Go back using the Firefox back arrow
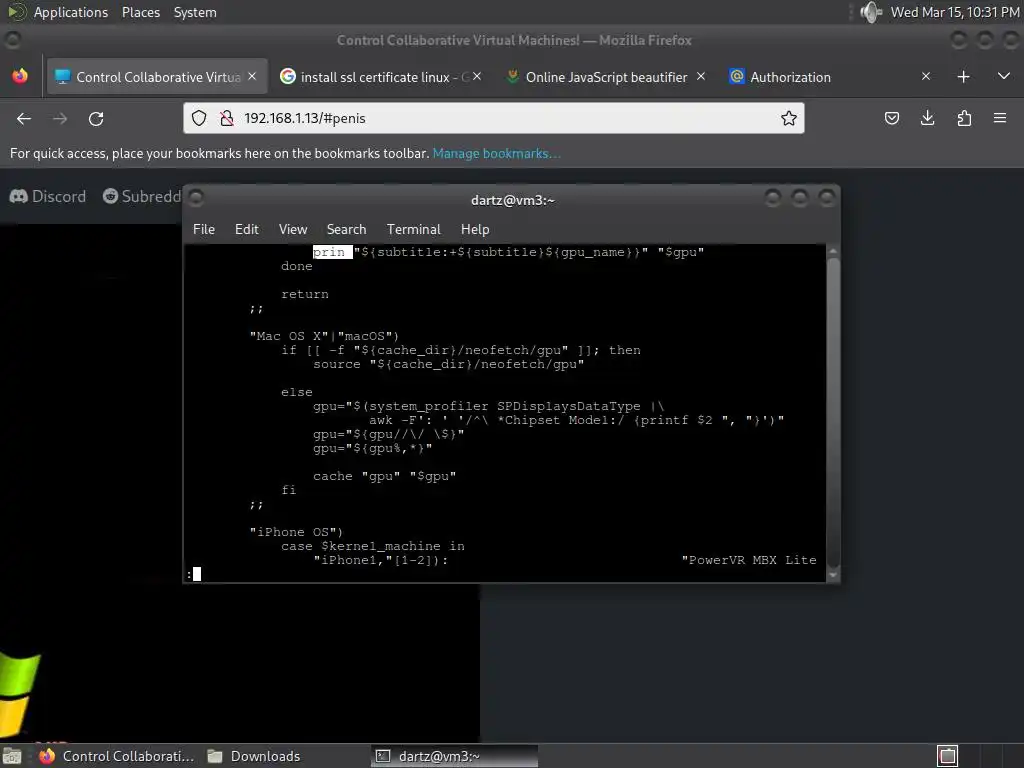The height and width of the screenshot is (768, 1024). 24,118
